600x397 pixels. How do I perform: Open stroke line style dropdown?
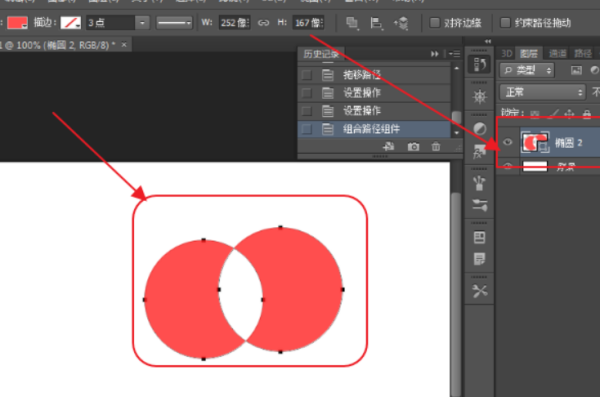(x=174, y=23)
